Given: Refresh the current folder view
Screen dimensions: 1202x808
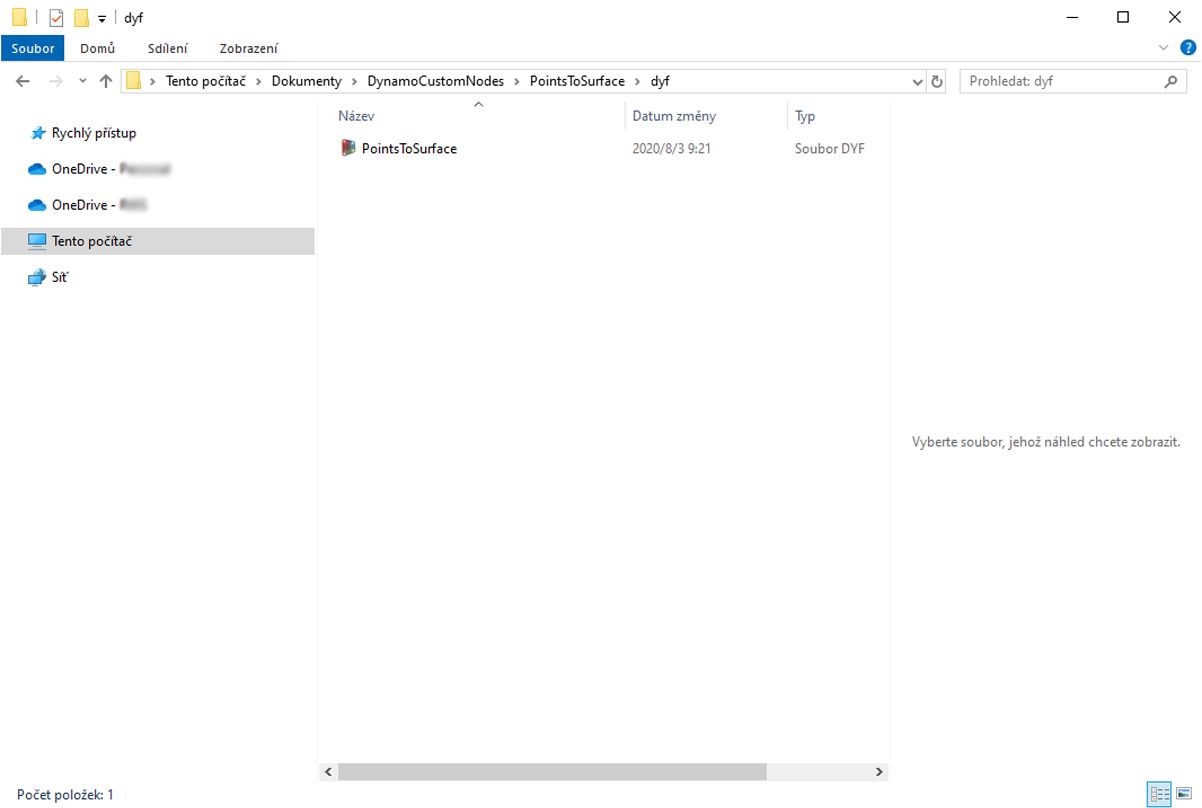Looking at the screenshot, I should pos(937,82).
